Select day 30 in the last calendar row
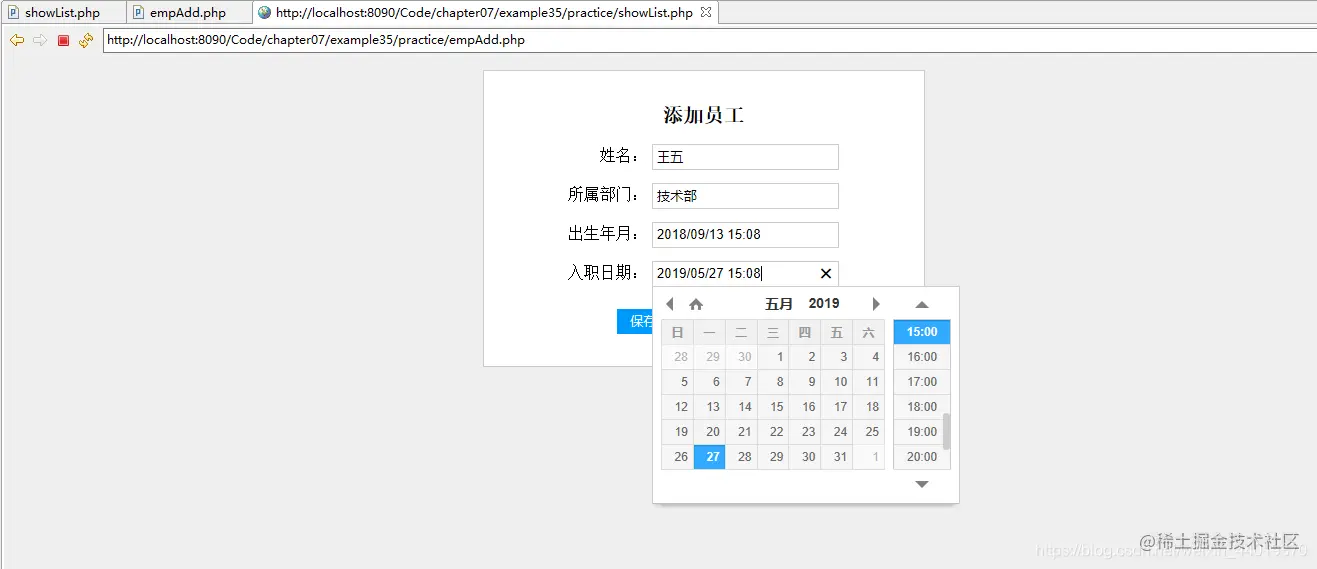The height and width of the screenshot is (569, 1317). [x=806, y=457]
